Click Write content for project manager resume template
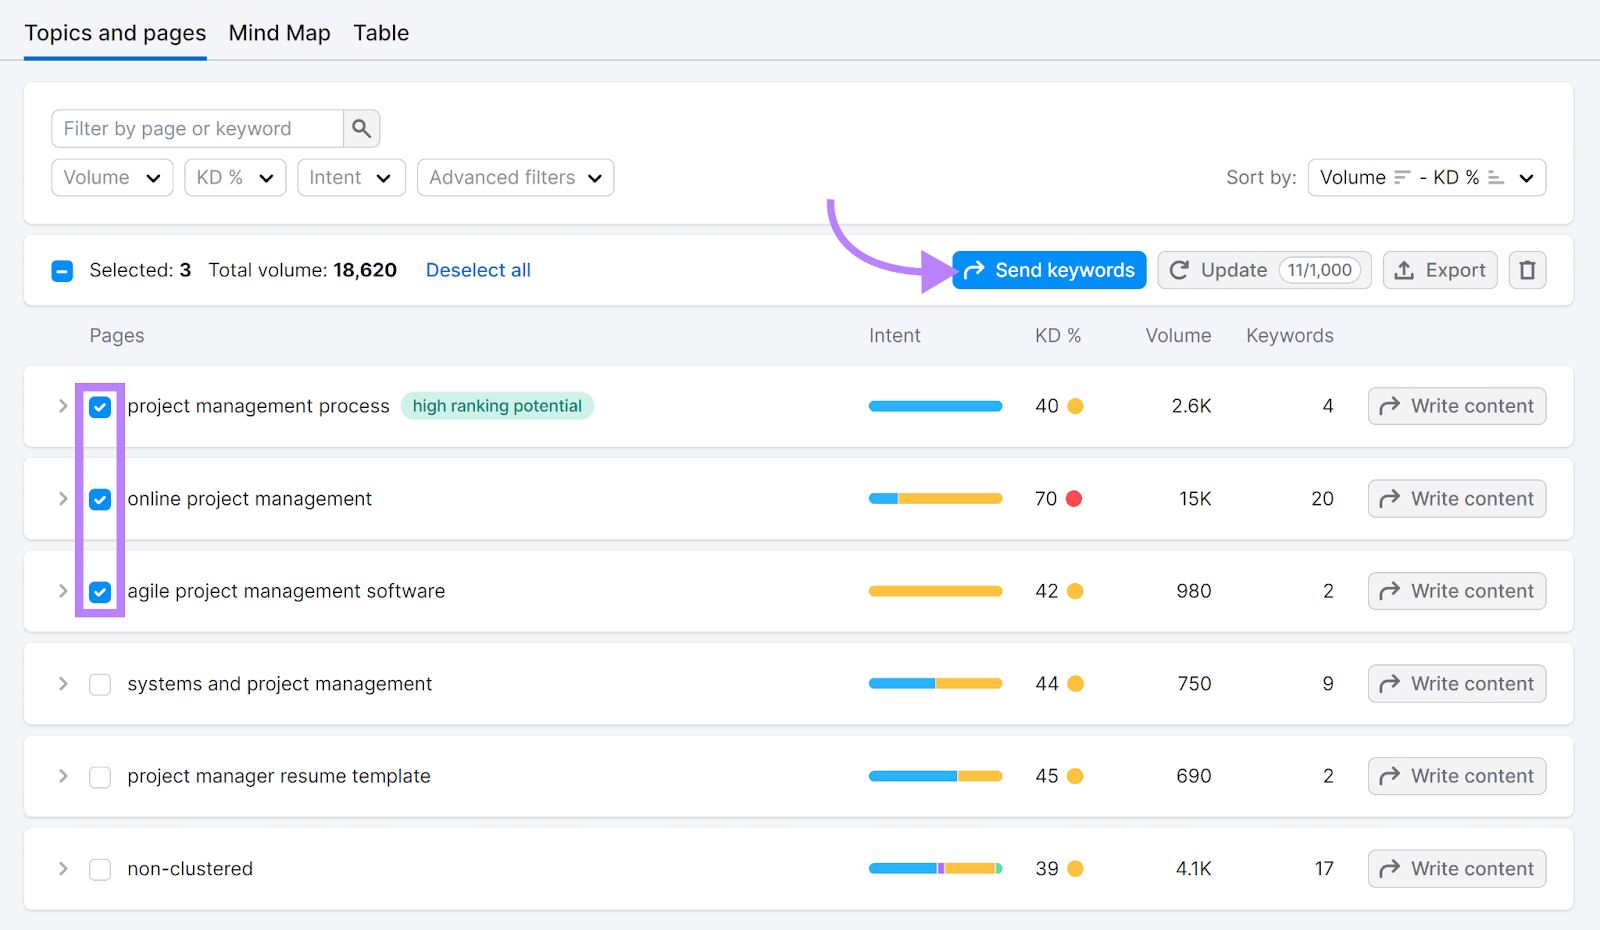Image resolution: width=1600 pixels, height=930 pixels. [x=1456, y=776]
